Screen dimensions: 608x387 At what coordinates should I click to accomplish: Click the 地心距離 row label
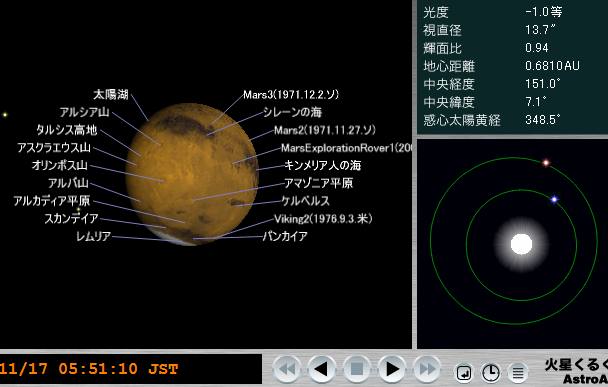click(449, 66)
